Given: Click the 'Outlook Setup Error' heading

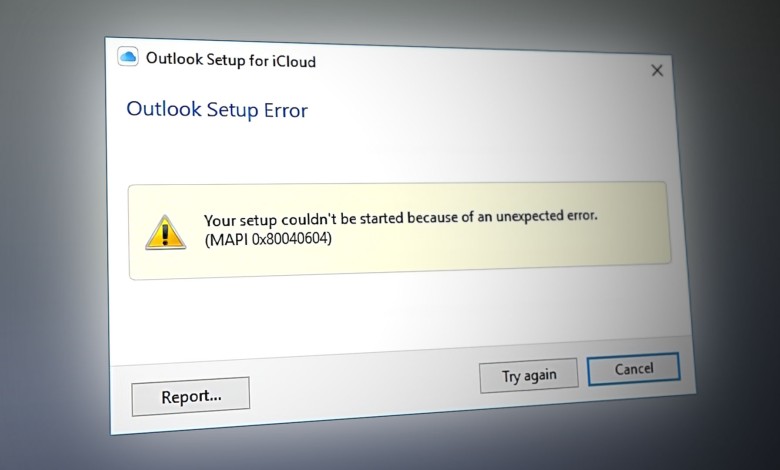Looking at the screenshot, I should click(217, 109).
